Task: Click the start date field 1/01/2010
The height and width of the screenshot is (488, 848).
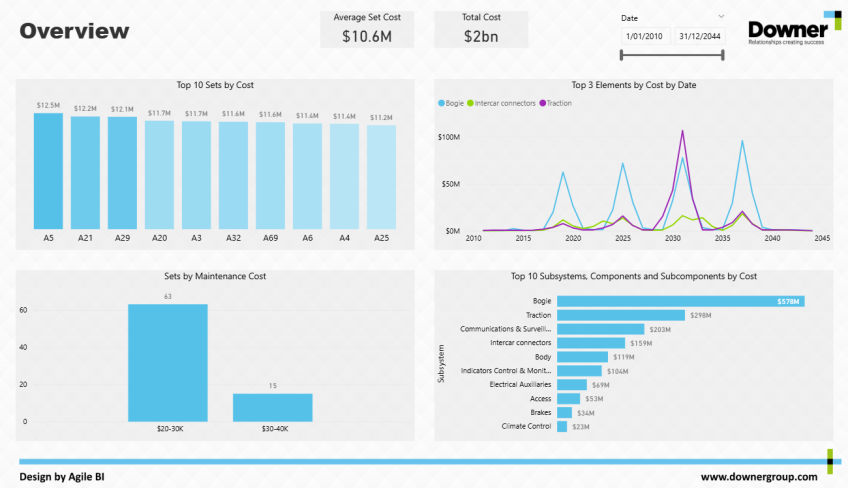Action: [645, 36]
